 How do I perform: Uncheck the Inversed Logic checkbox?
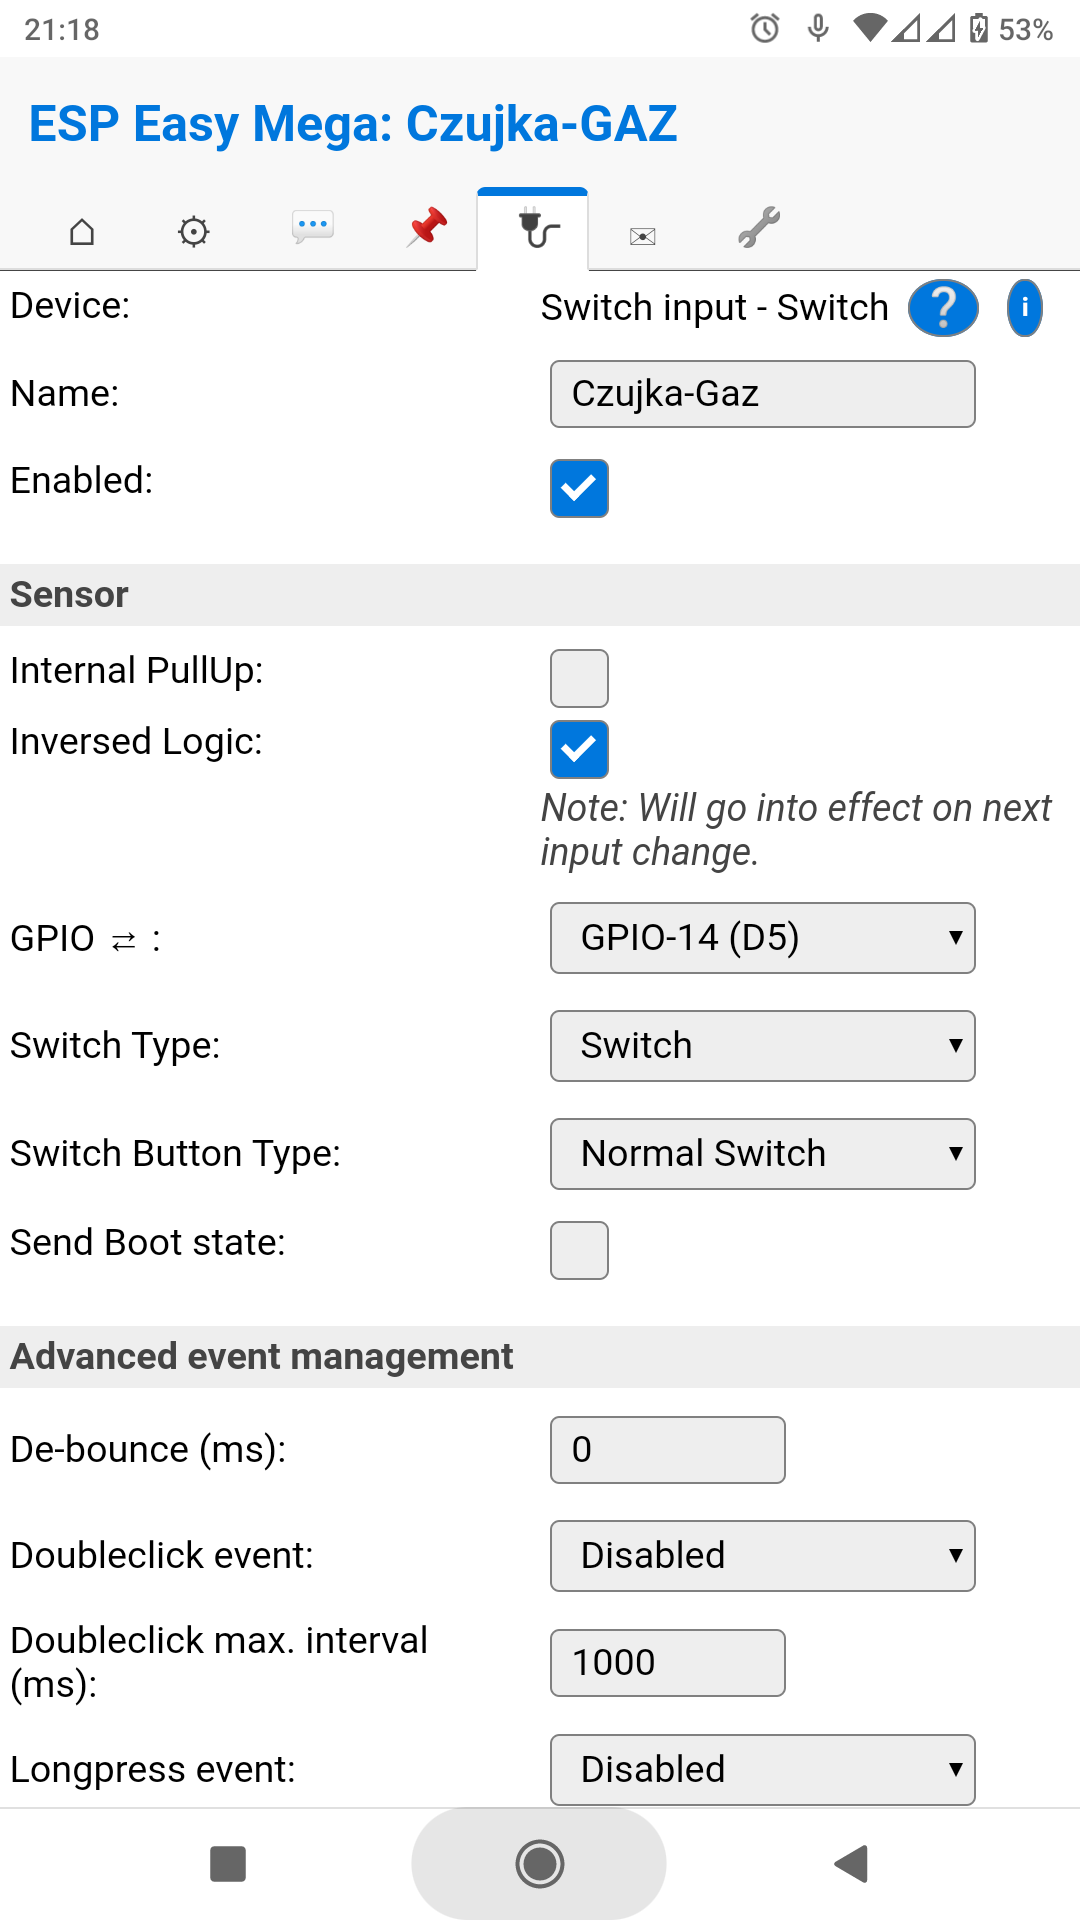579,749
